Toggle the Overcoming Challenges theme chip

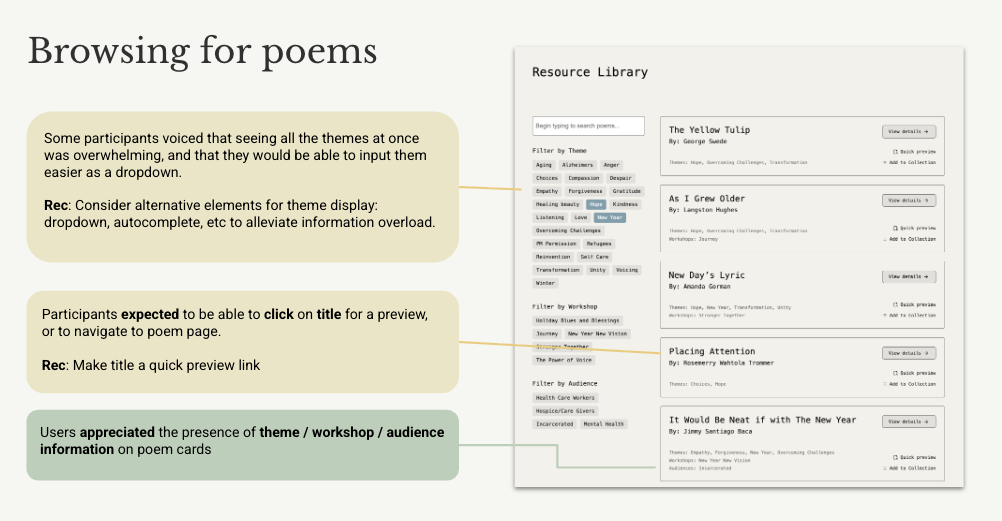[566, 230]
